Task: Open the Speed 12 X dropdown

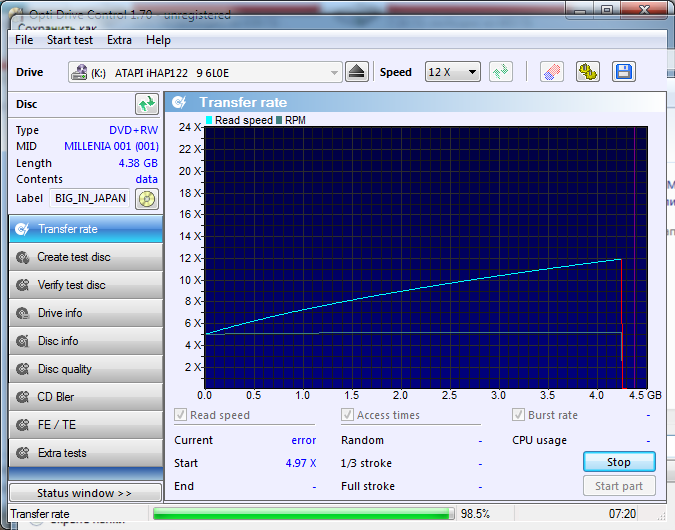Action: coord(453,72)
